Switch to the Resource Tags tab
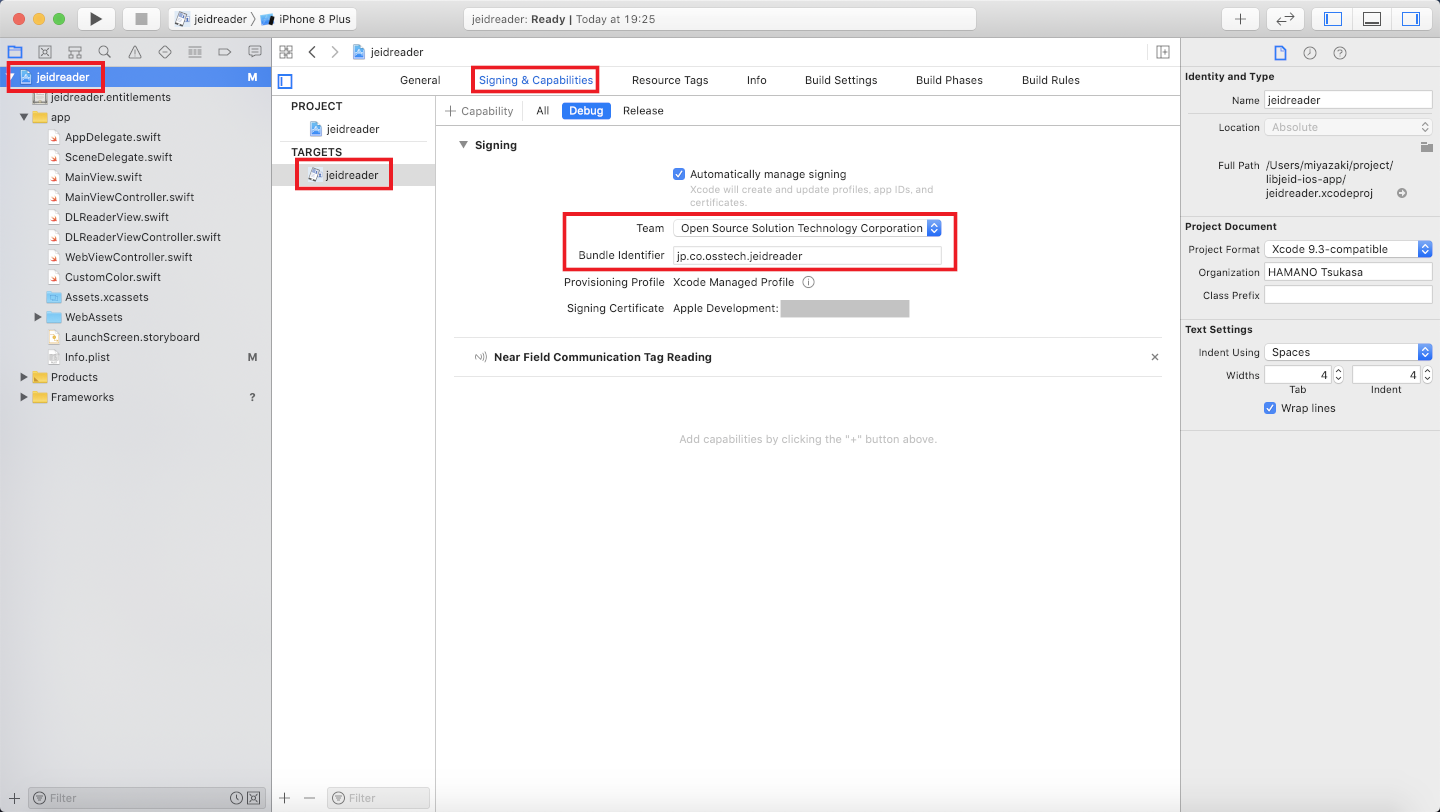 [670, 80]
